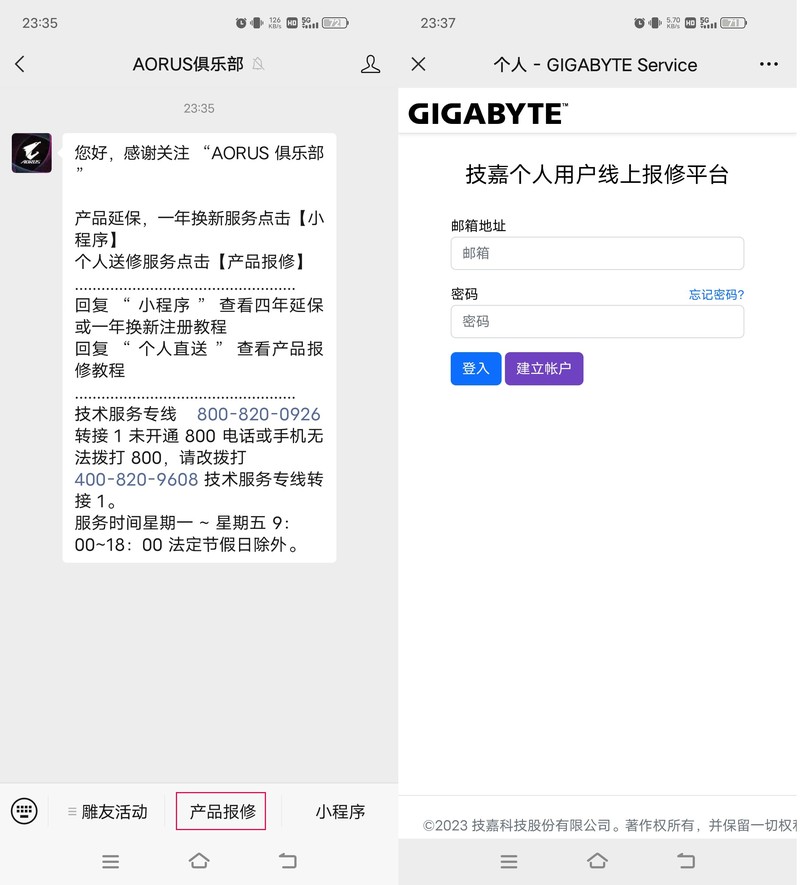Tap the AORUS club avatar in the chat
Viewport: 800px width, 885px height.
click(31, 153)
